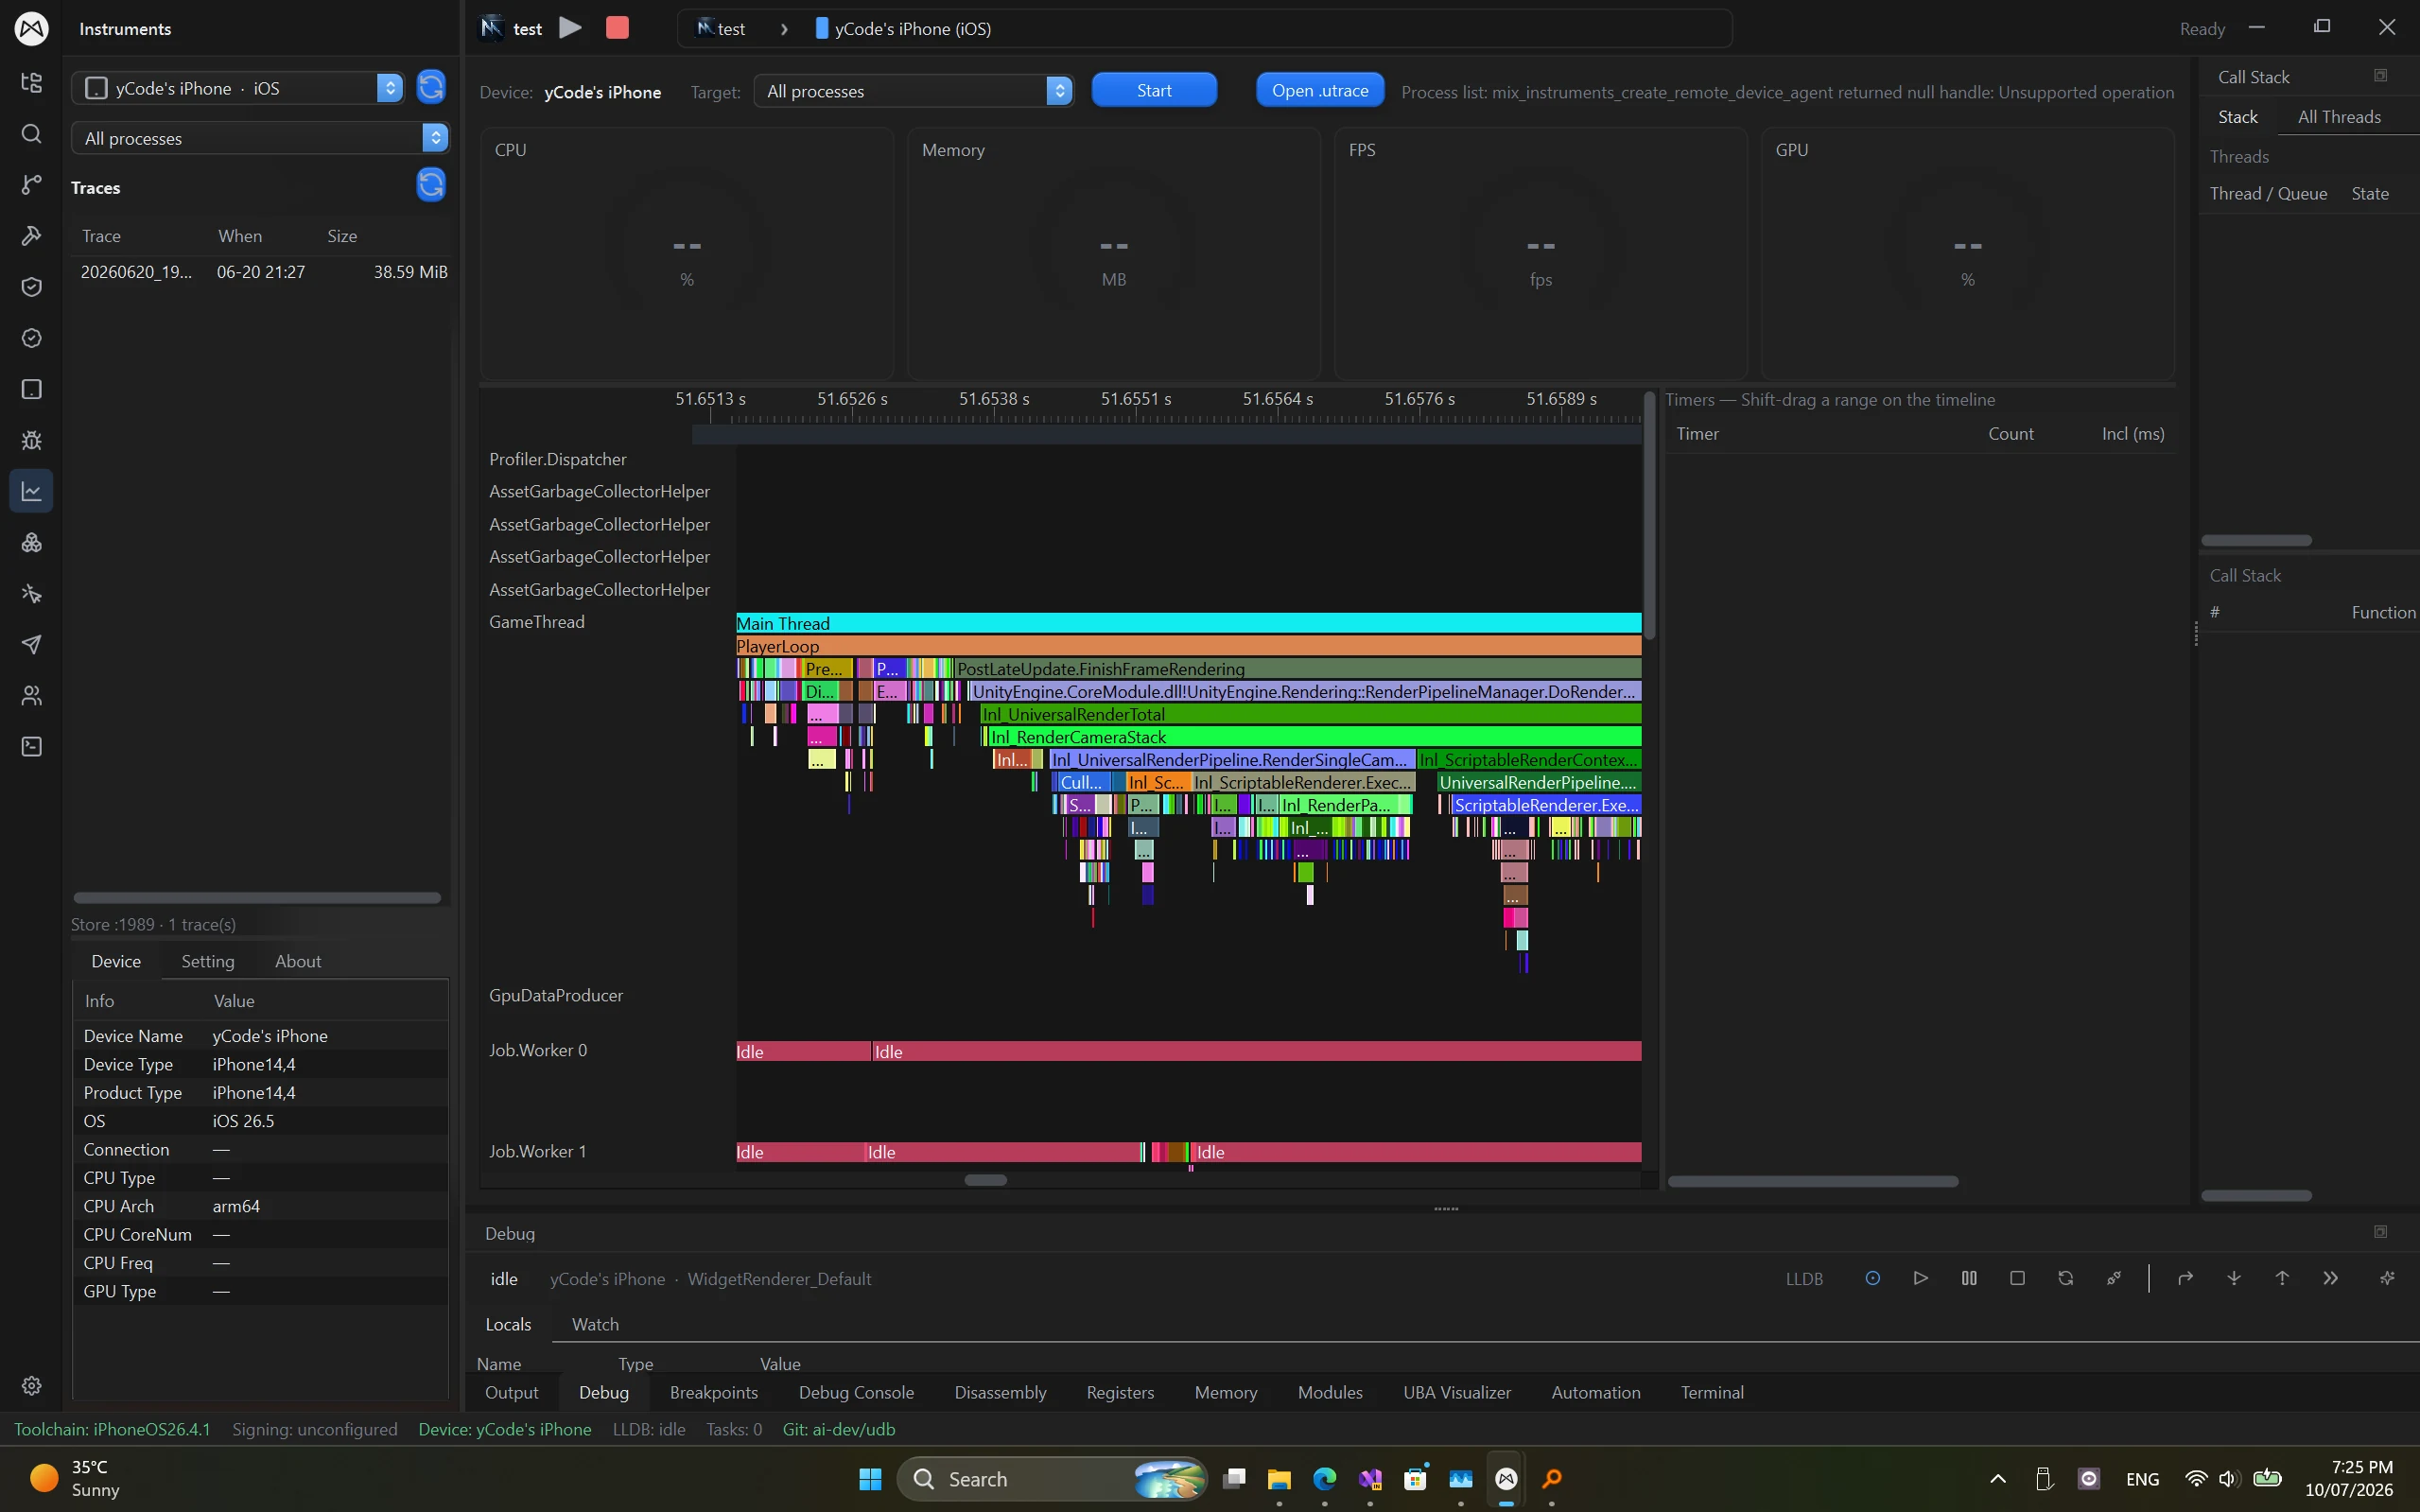Select the All Threads tab
This screenshot has width=2420, height=1512.
click(x=2338, y=117)
